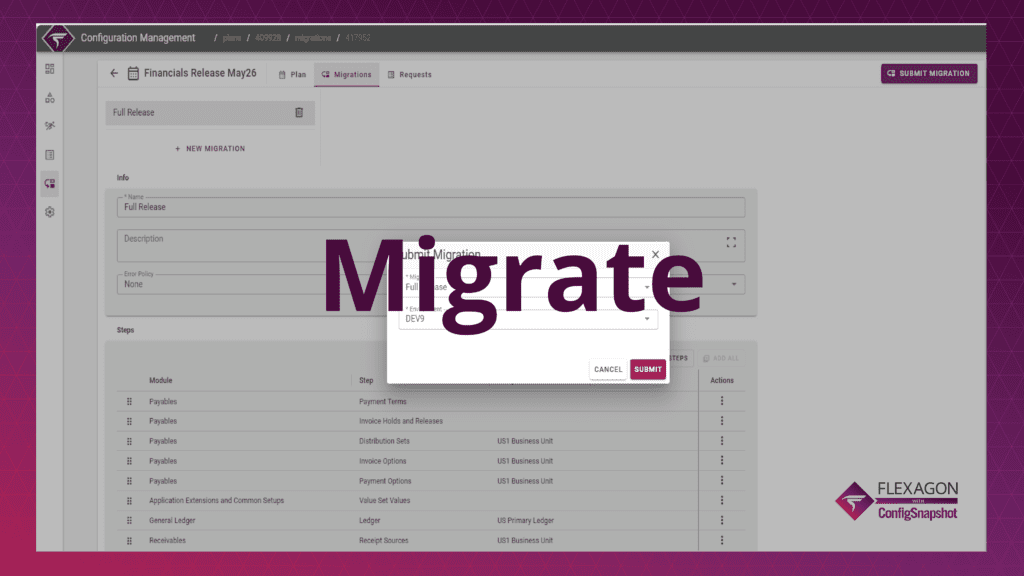Viewport: 1024px width, 576px height.
Task: Open actions menu for Value Set Values row
Action: pyautogui.click(x=722, y=500)
